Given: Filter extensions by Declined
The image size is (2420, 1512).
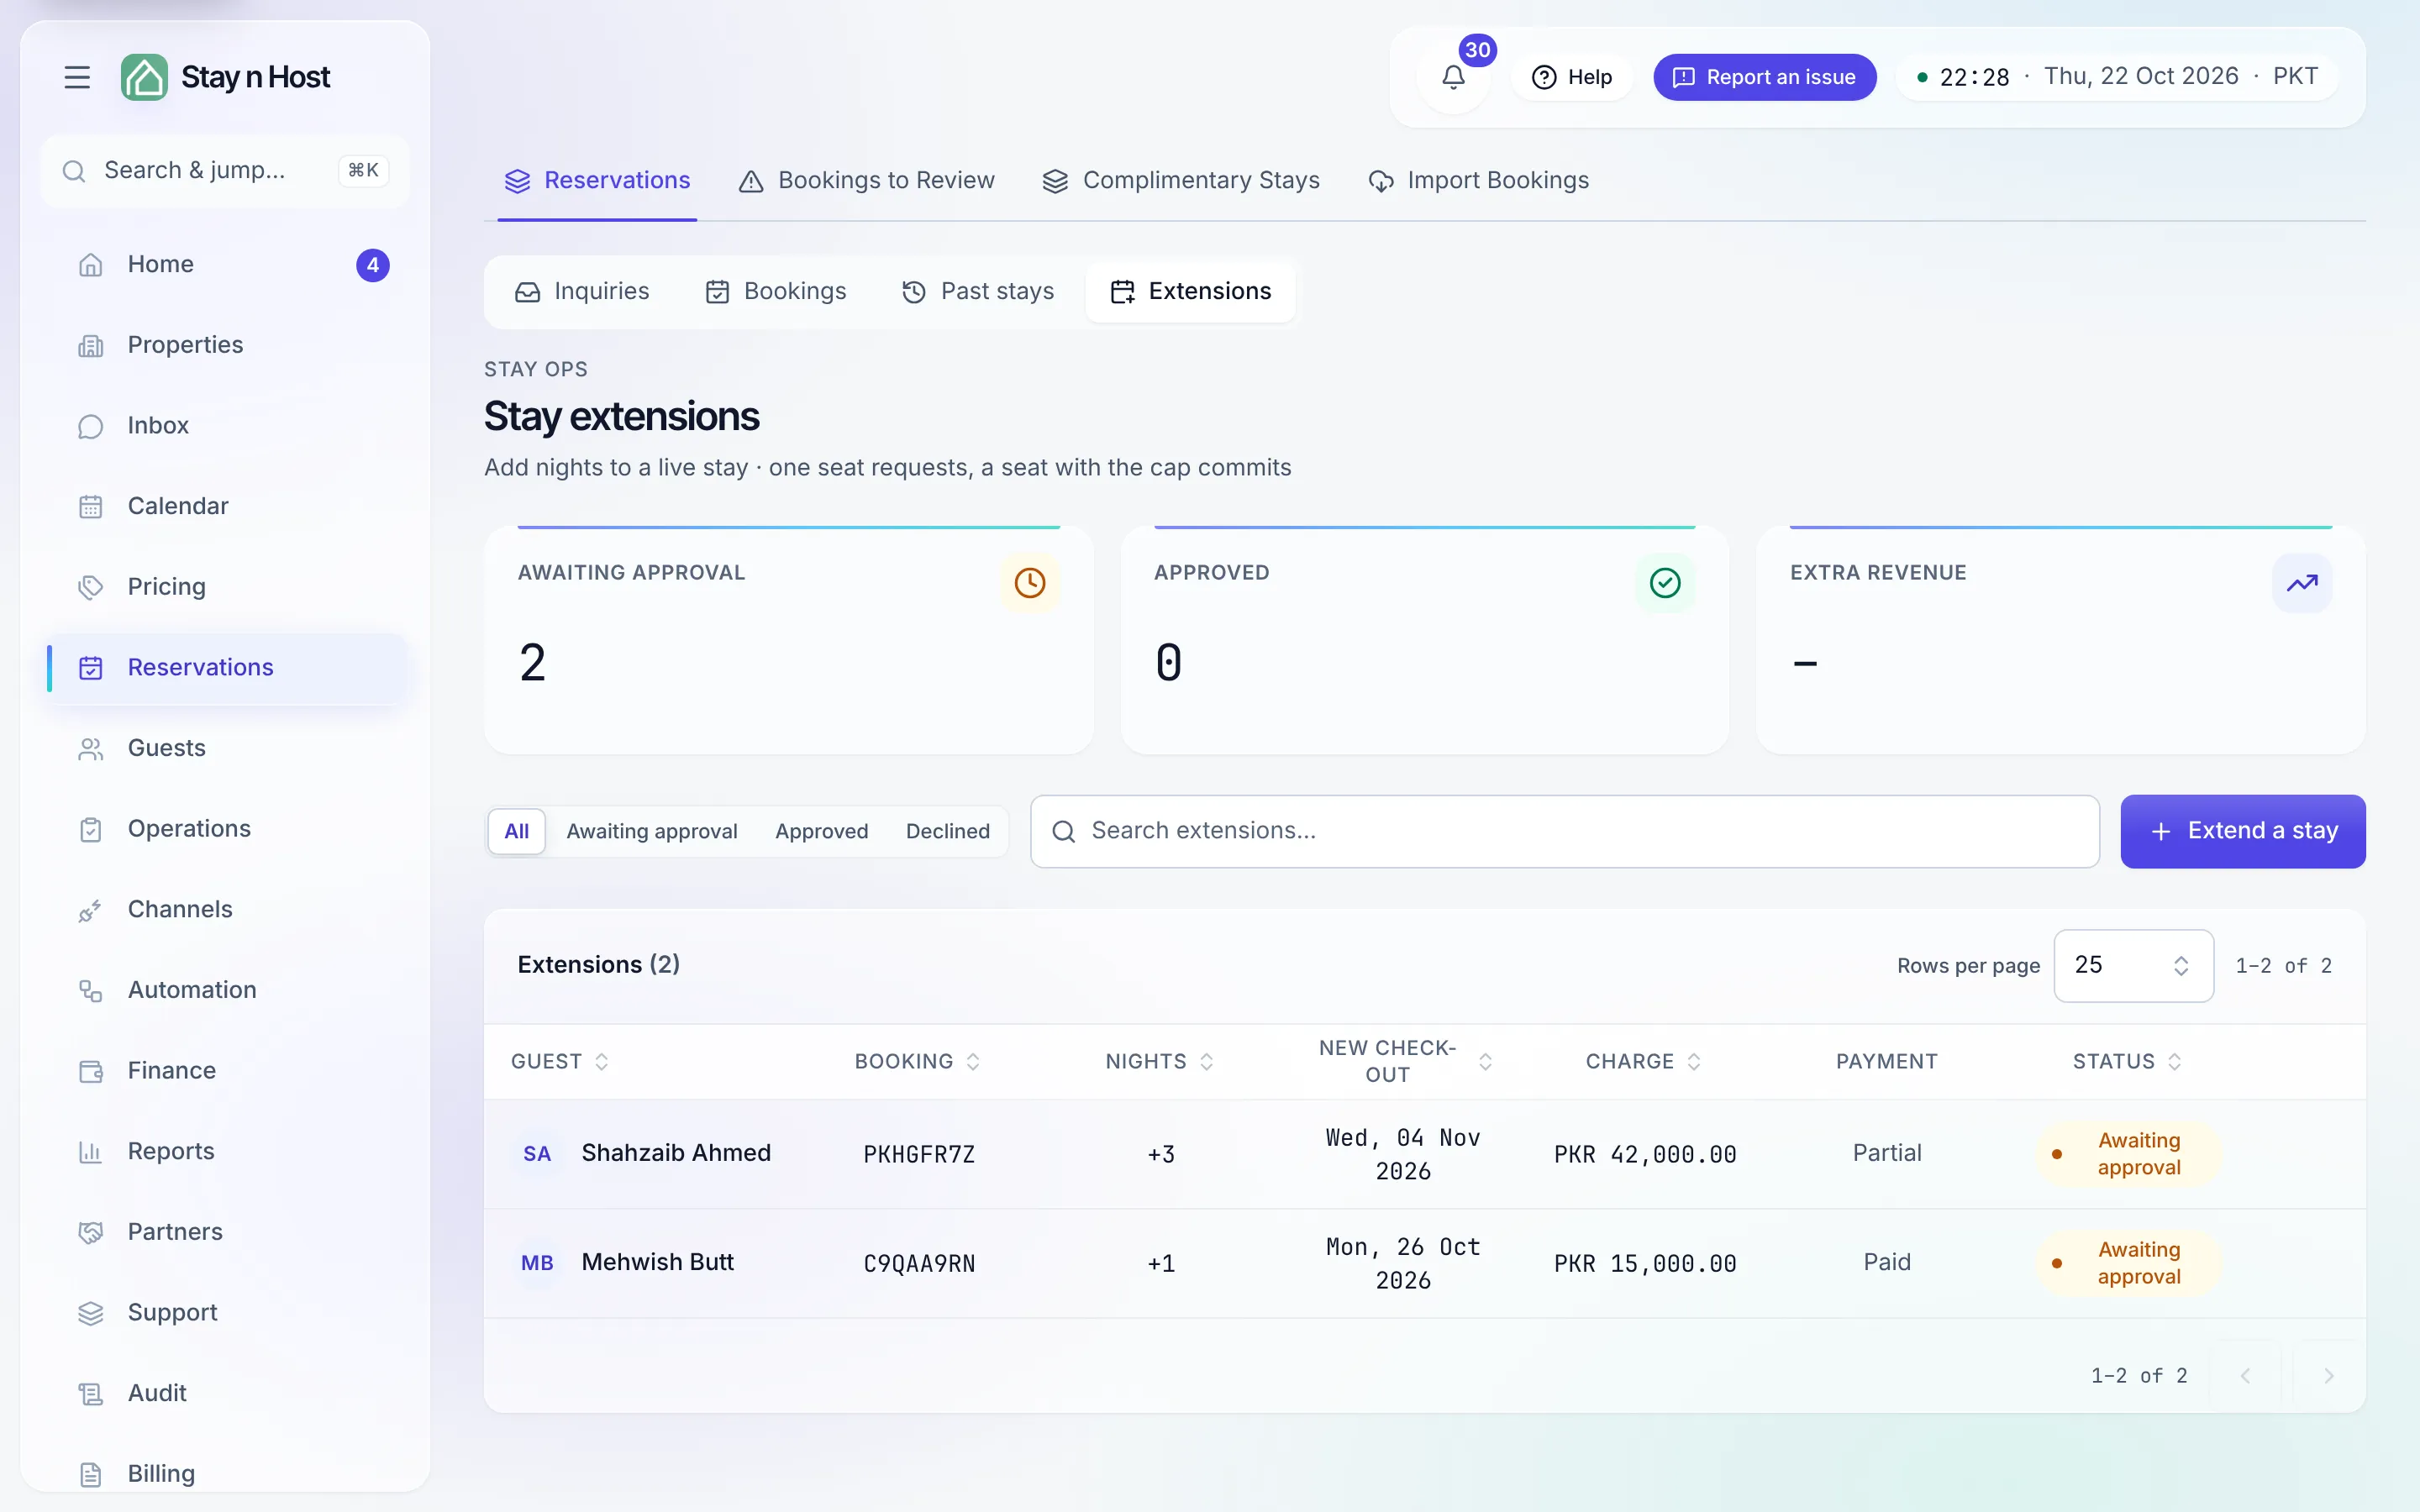Looking at the screenshot, I should (948, 831).
